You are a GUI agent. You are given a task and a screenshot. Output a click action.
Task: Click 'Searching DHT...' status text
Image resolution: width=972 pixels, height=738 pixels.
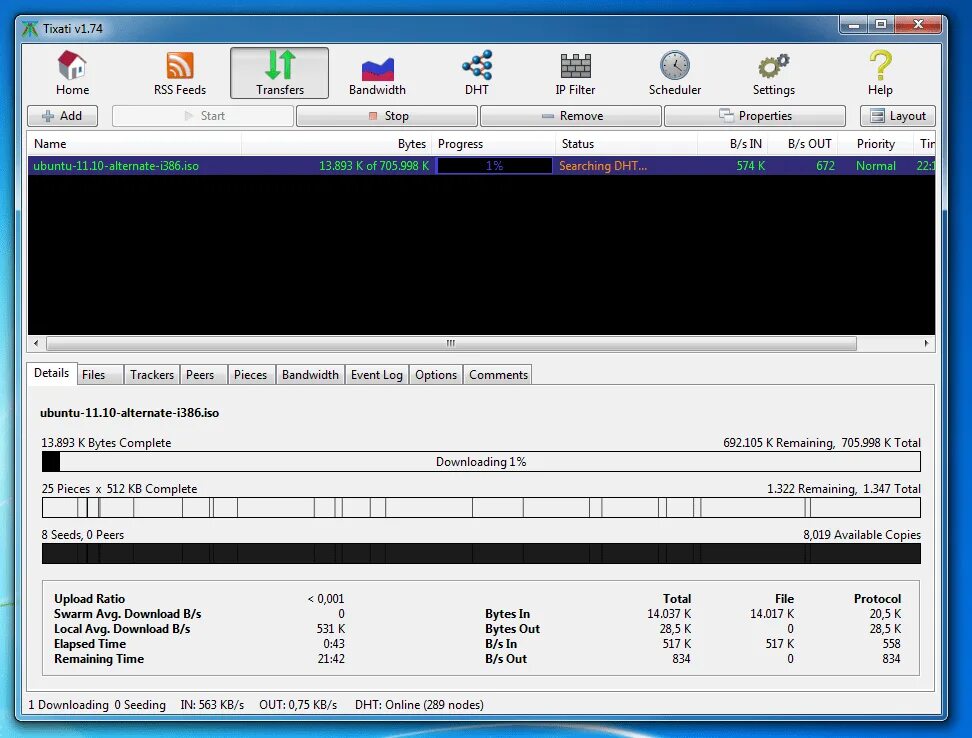click(603, 165)
